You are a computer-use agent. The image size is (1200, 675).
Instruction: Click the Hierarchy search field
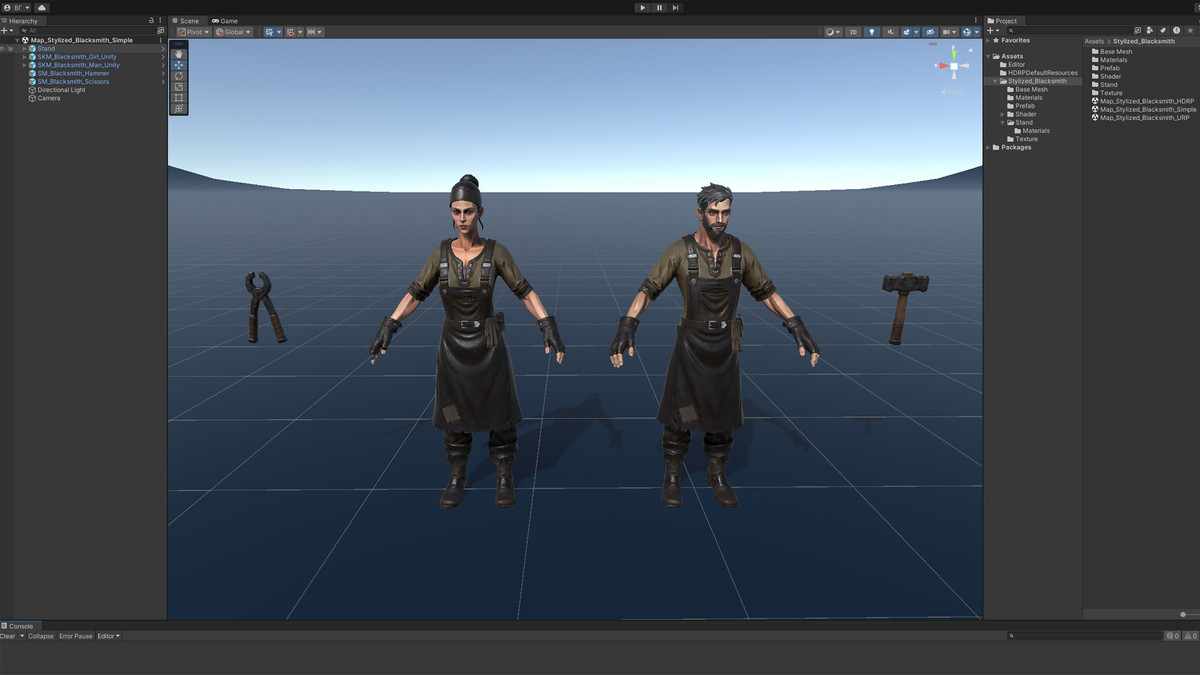(88, 30)
